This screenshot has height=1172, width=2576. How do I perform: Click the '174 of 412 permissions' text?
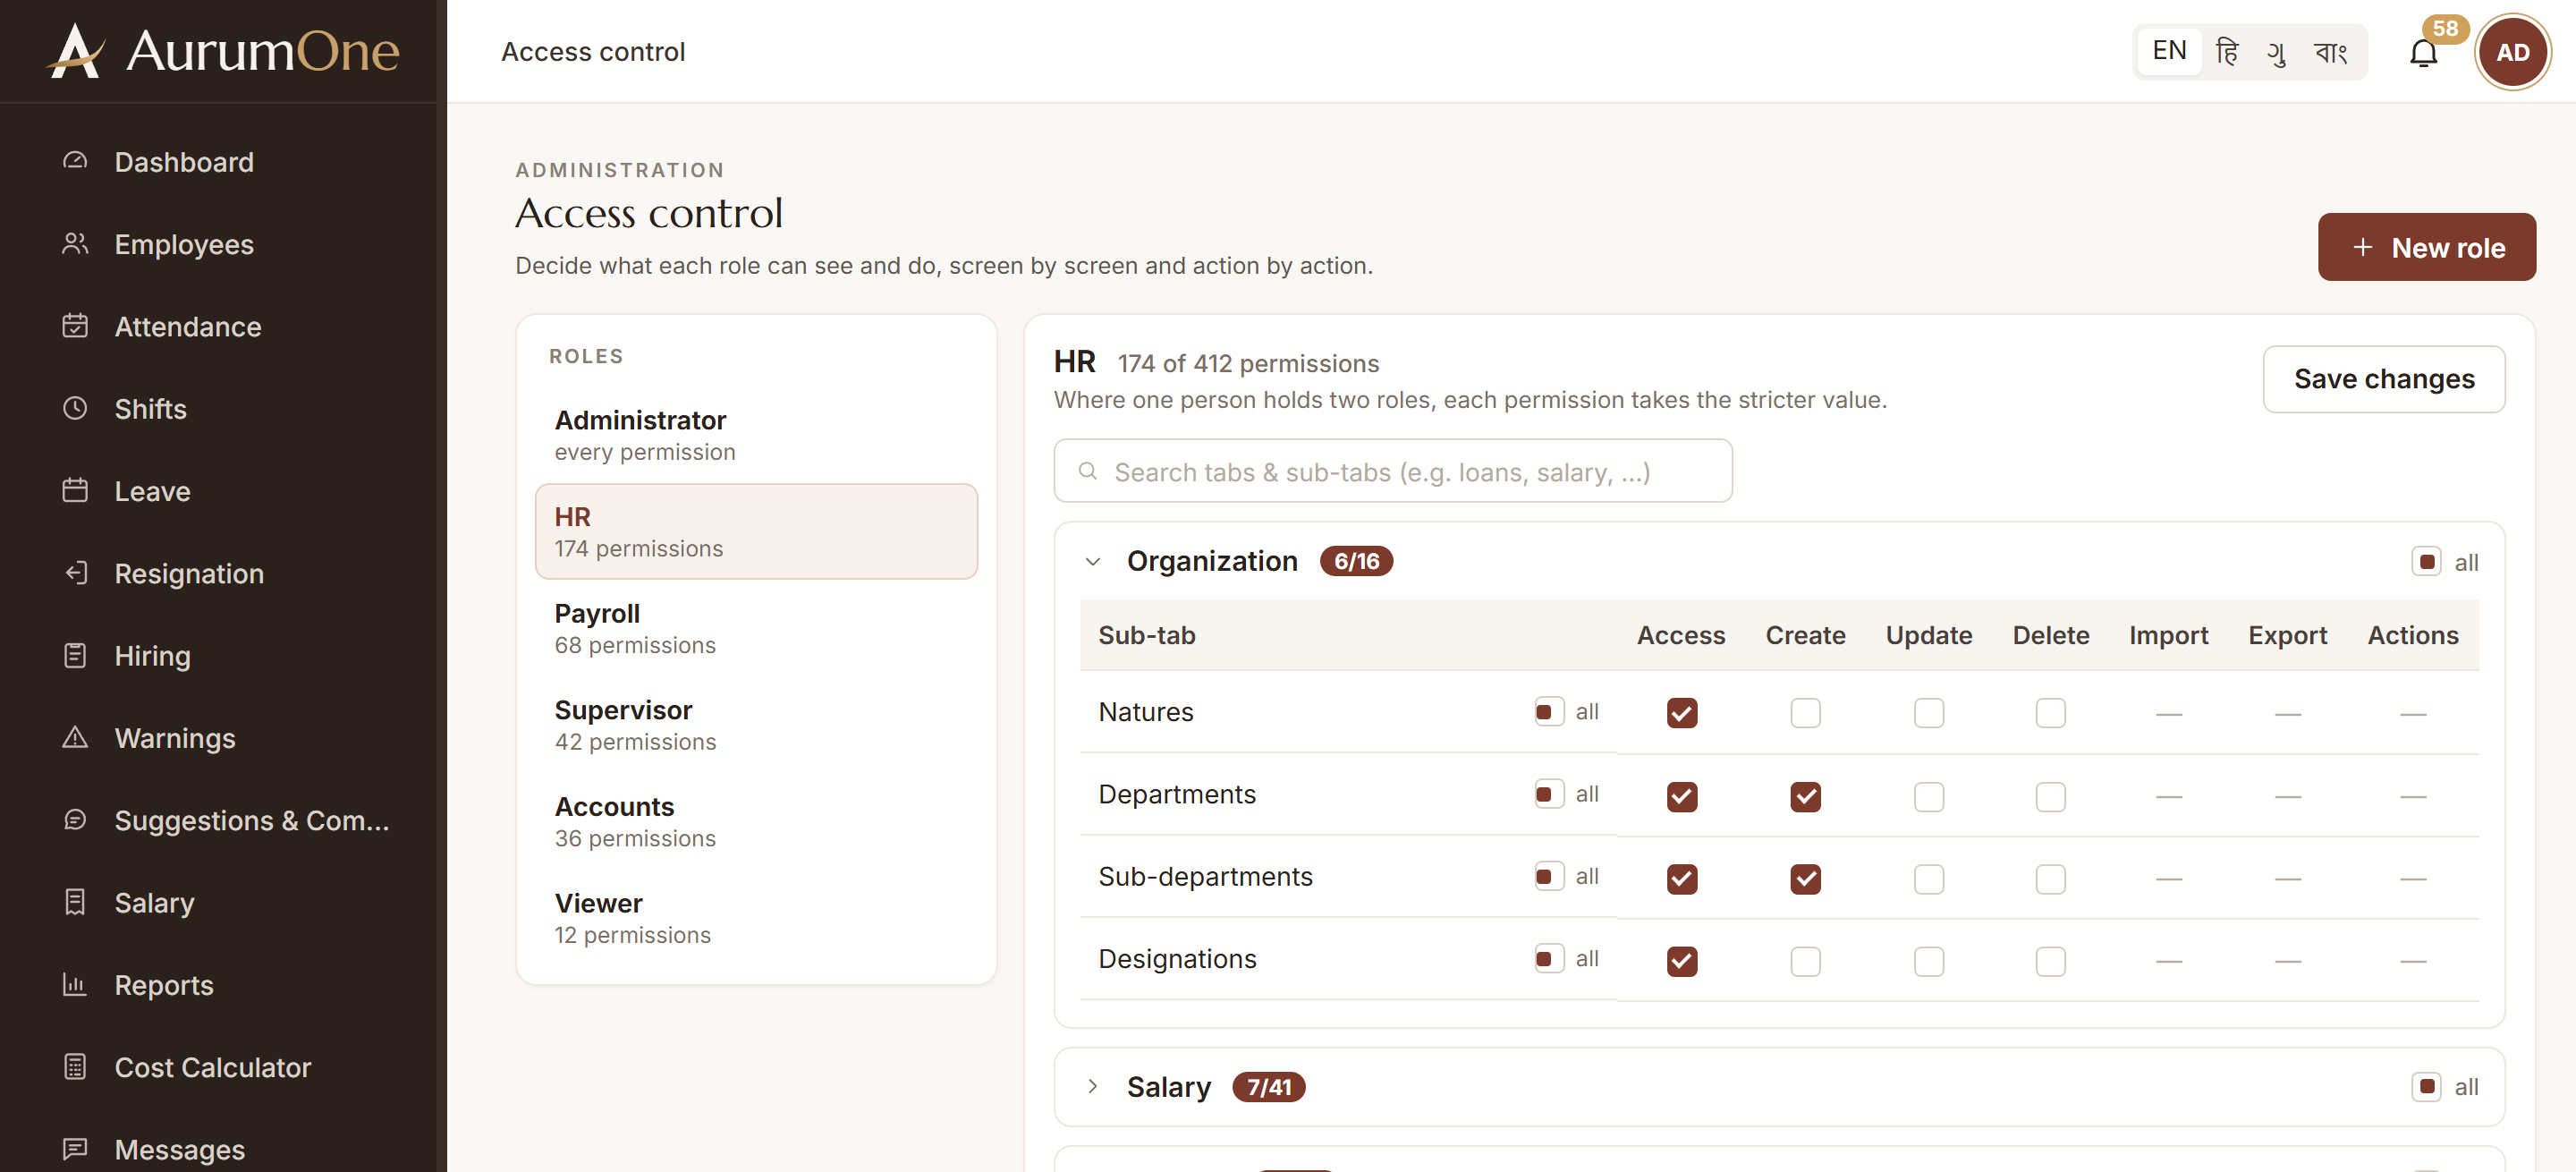[1248, 363]
